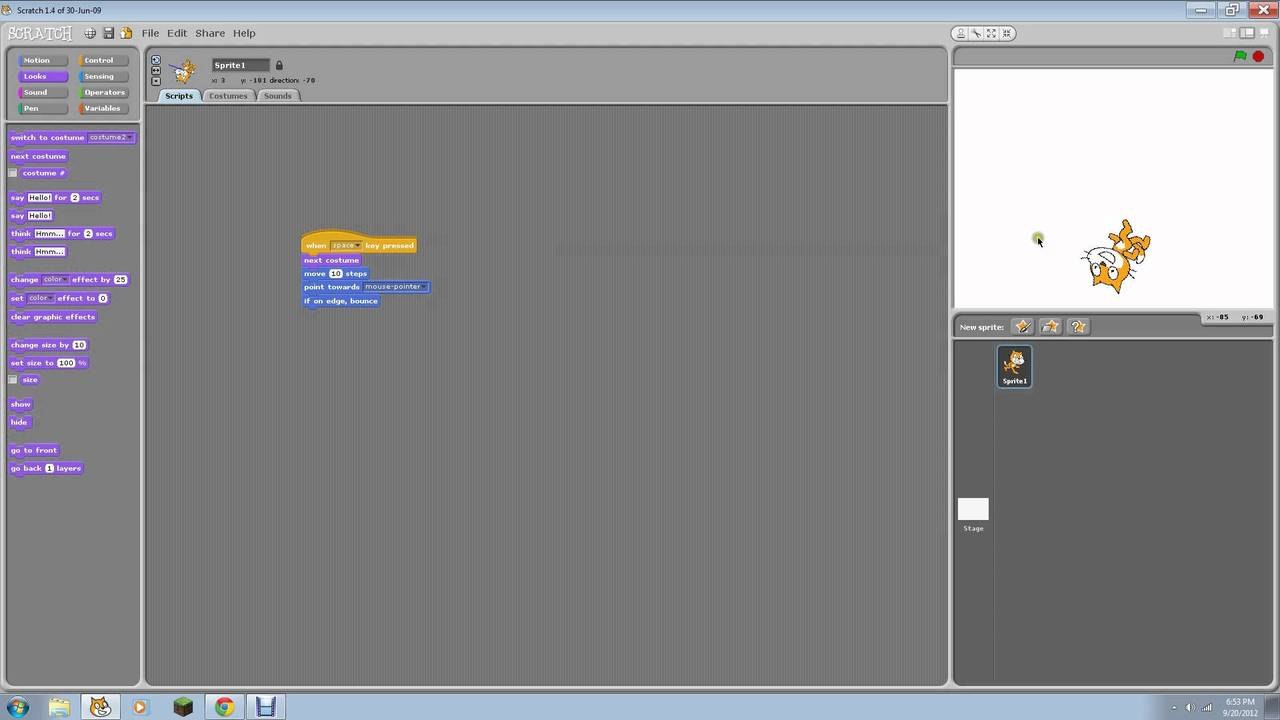Open costume2 dropdown in switch to costume block
Image resolution: width=1280 pixels, height=720 pixels.
point(110,138)
